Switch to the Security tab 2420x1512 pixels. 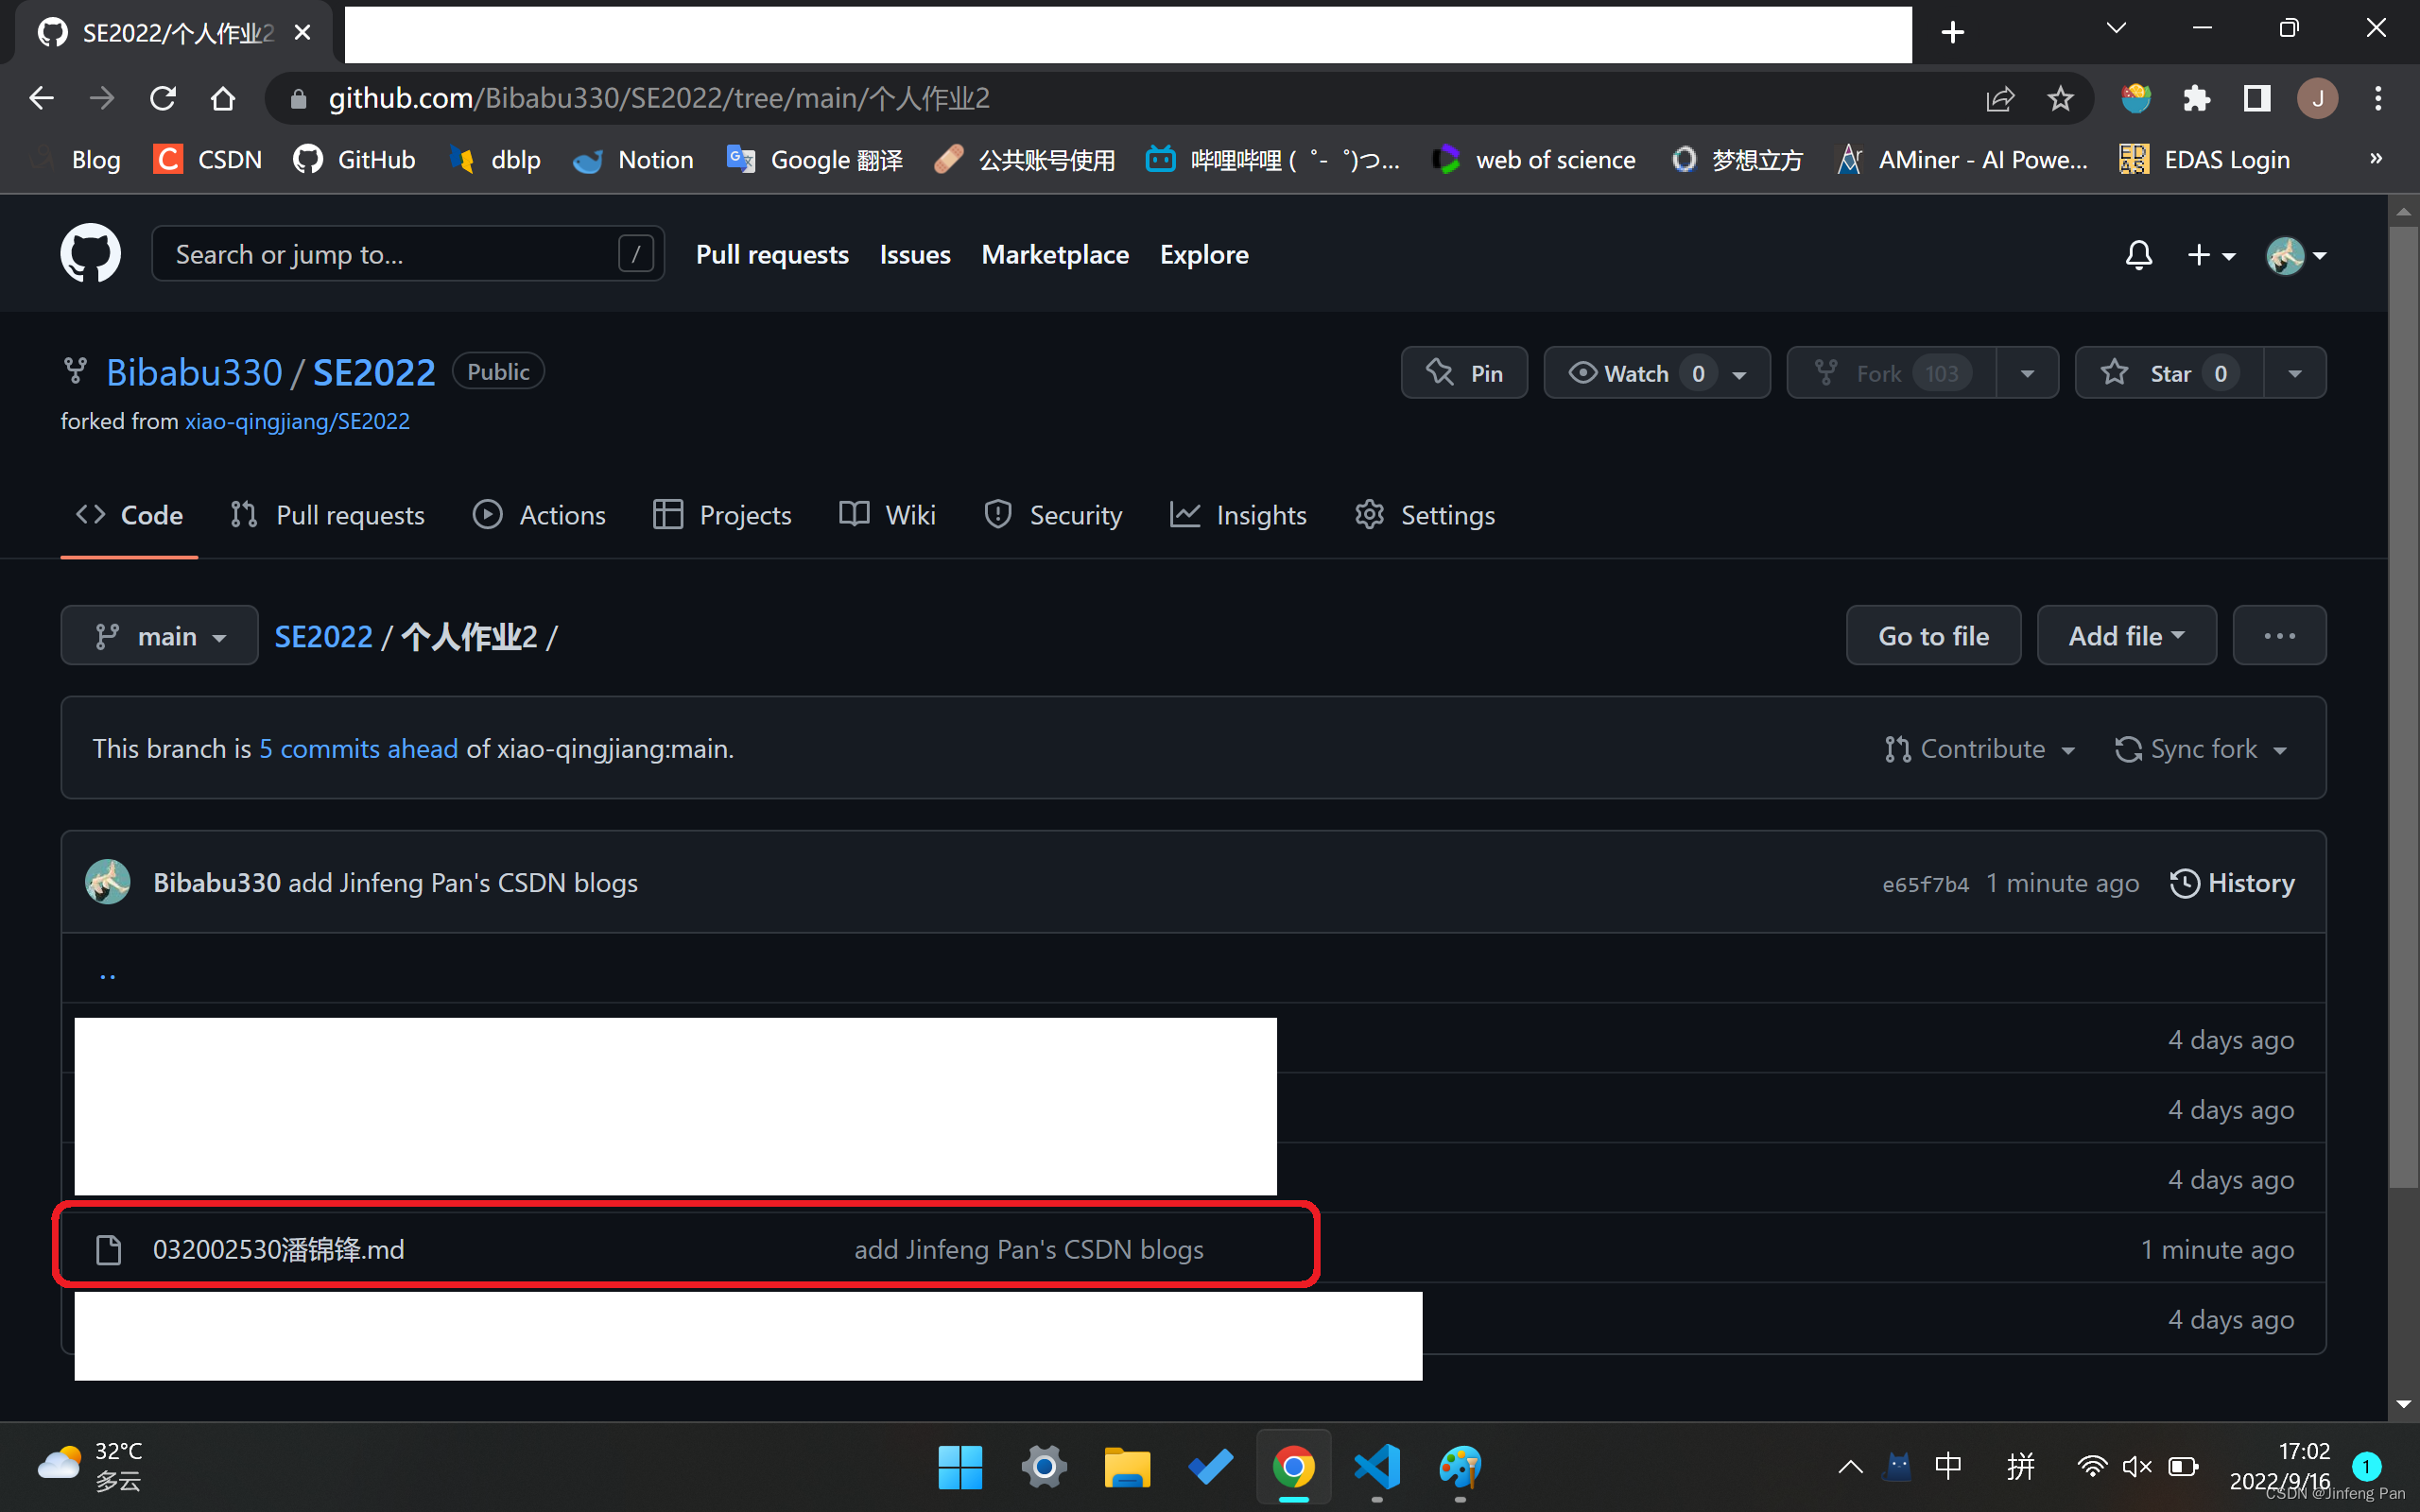pos(1053,515)
